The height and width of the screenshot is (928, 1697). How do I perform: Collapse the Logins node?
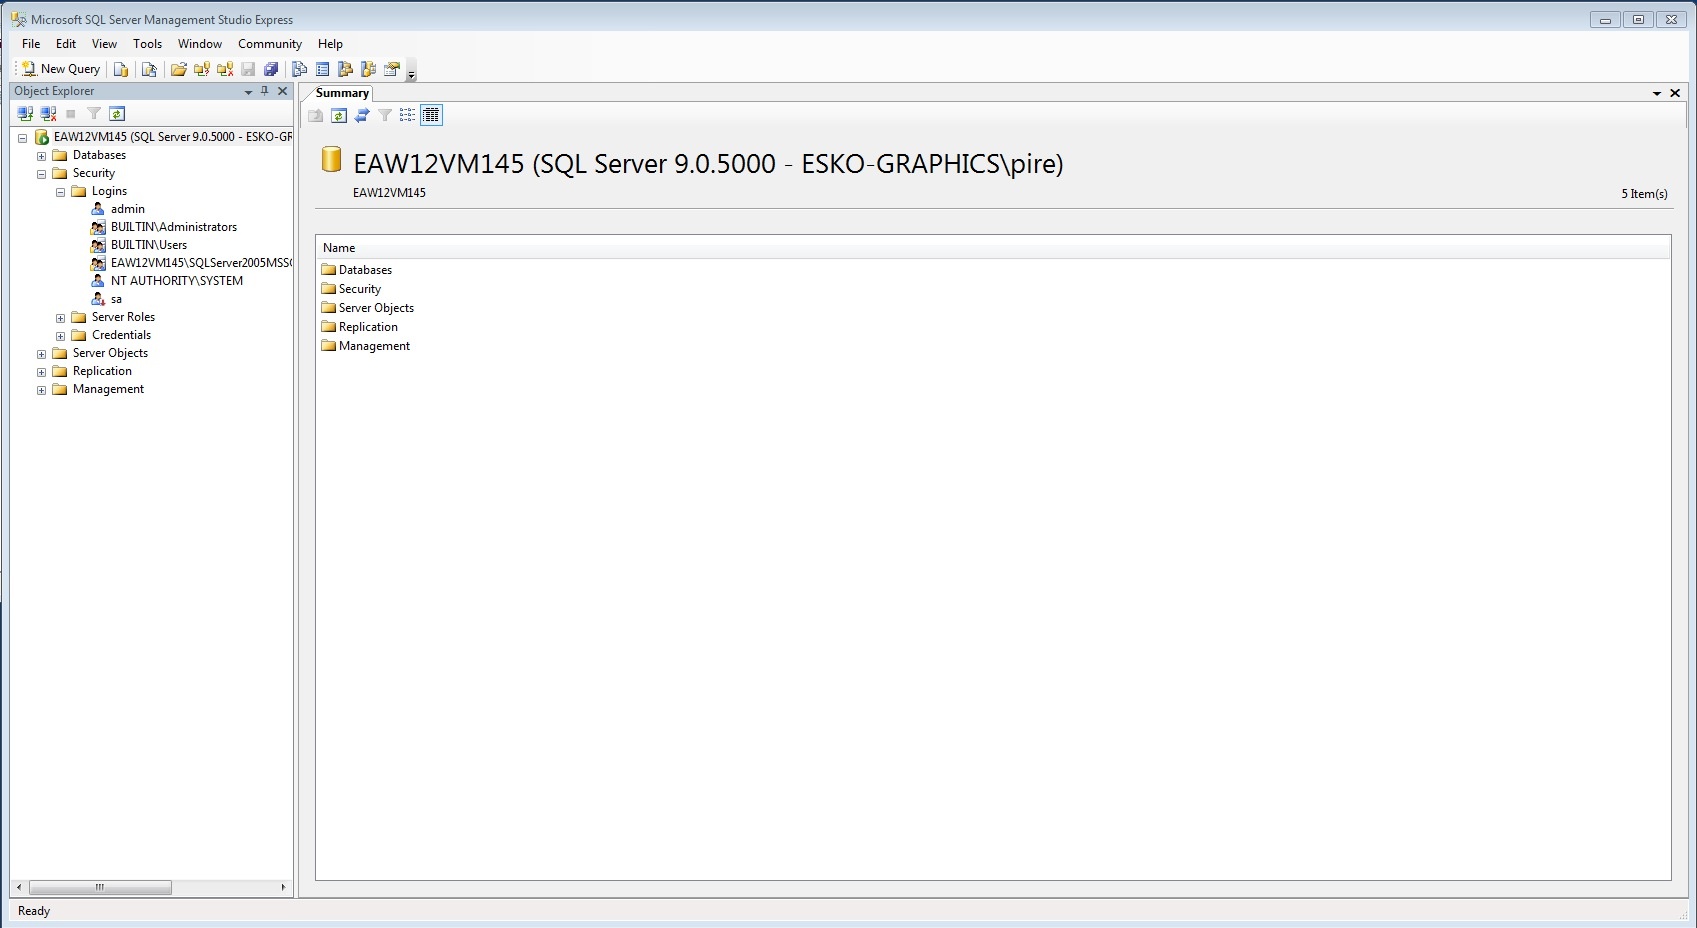pyautogui.click(x=61, y=190)
